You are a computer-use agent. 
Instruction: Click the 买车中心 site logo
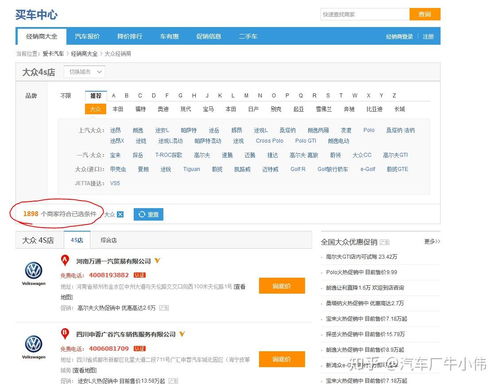click(36, 15)
